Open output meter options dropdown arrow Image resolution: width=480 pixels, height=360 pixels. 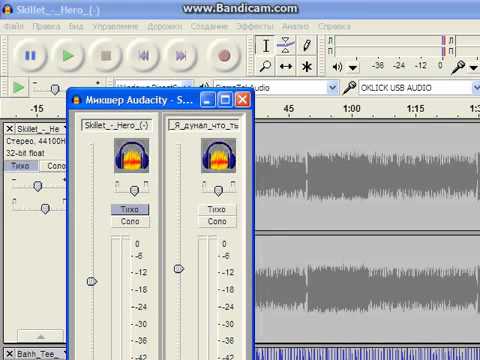pos(353,68)
